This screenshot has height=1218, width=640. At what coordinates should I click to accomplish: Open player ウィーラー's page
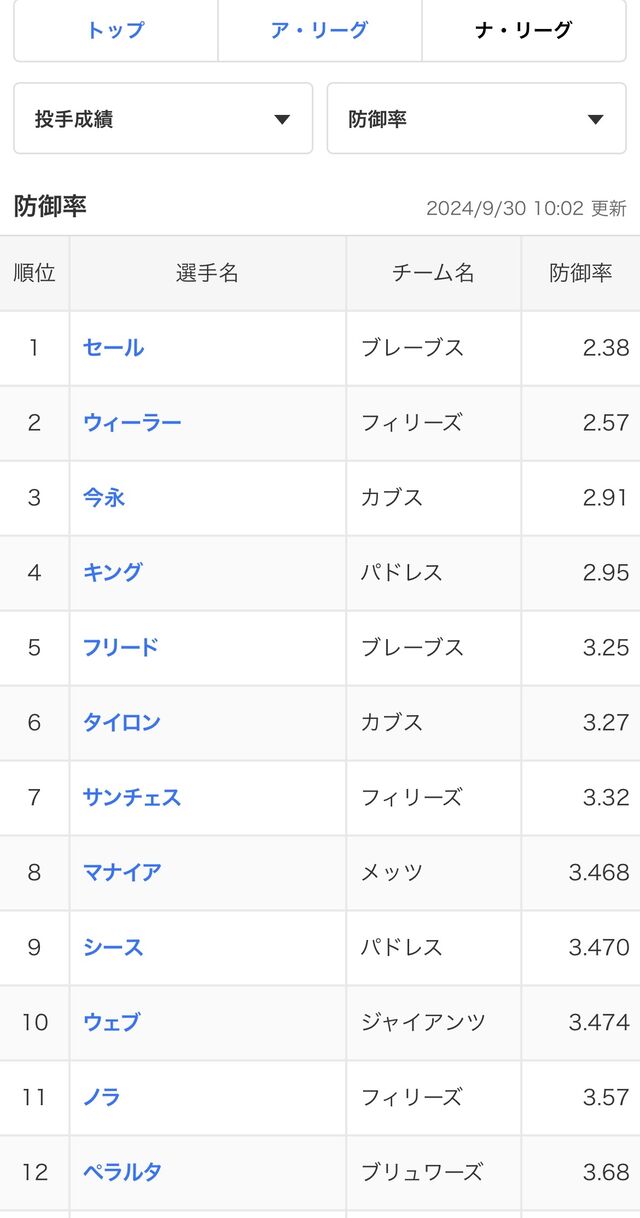click(x=132, y=423)
